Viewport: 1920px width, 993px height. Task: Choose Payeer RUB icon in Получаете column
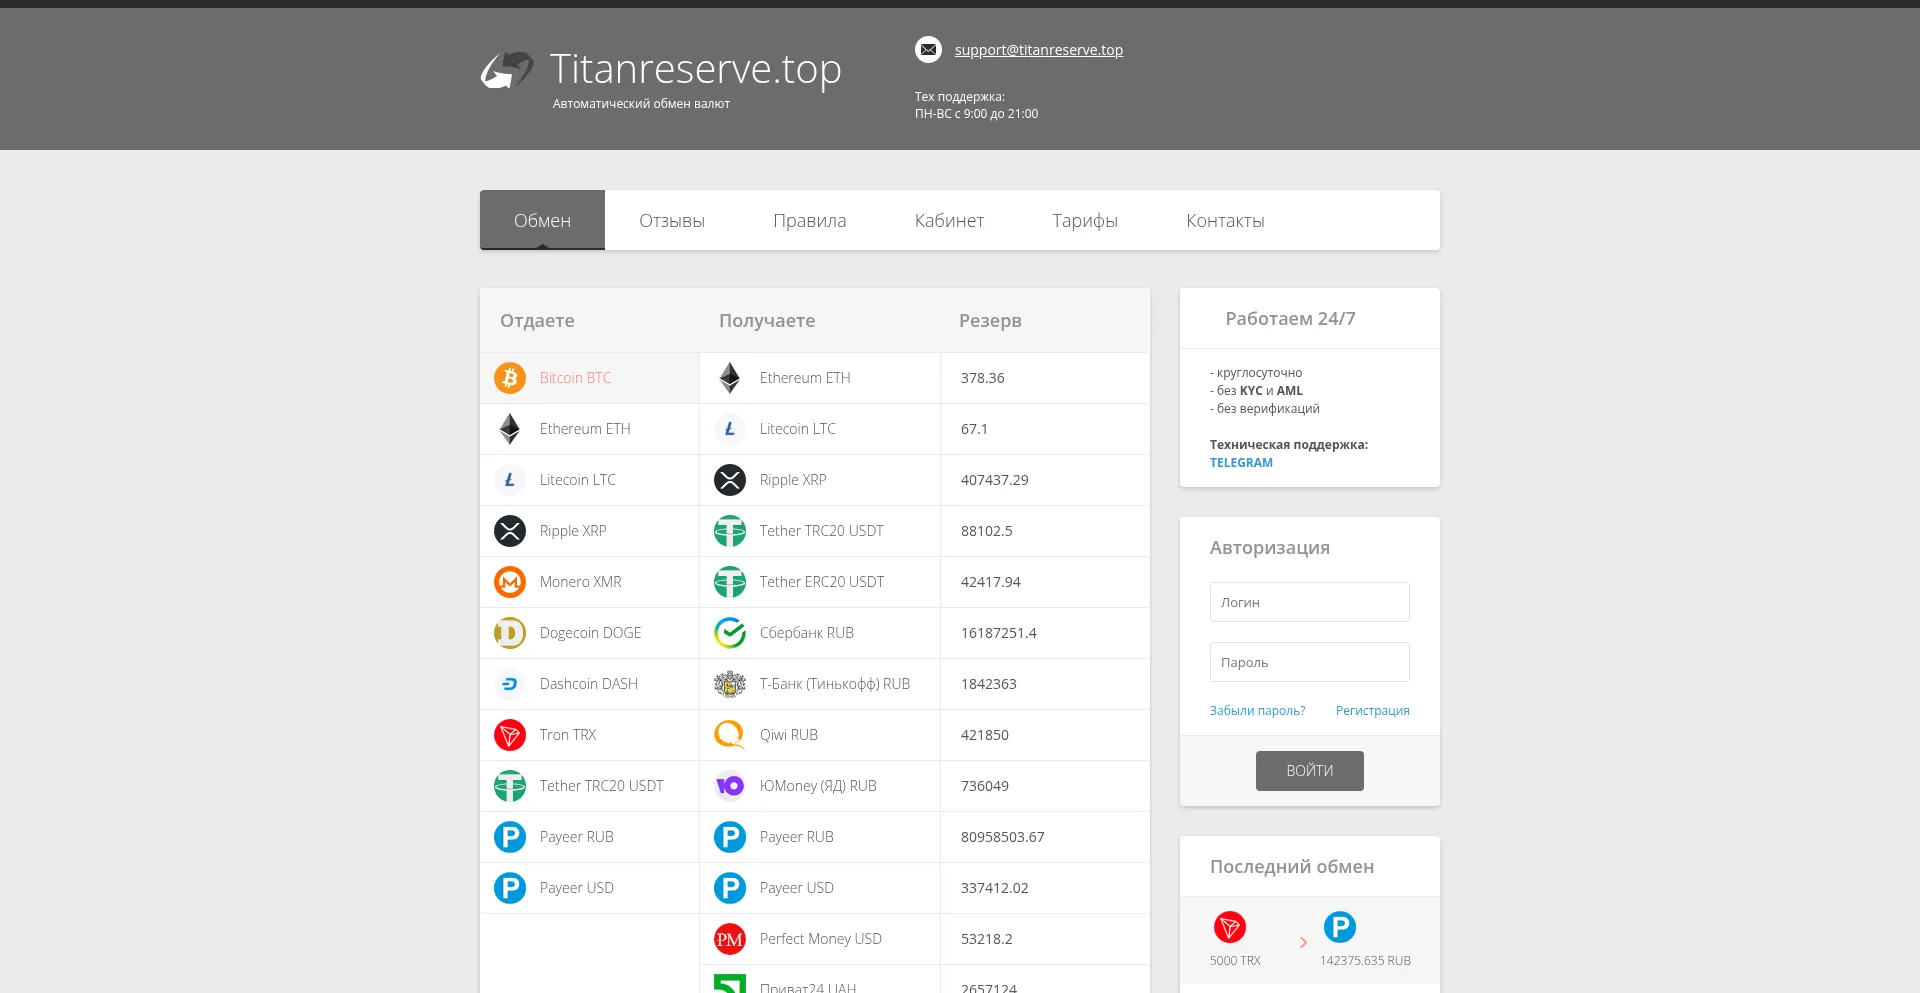click(730, 837)
